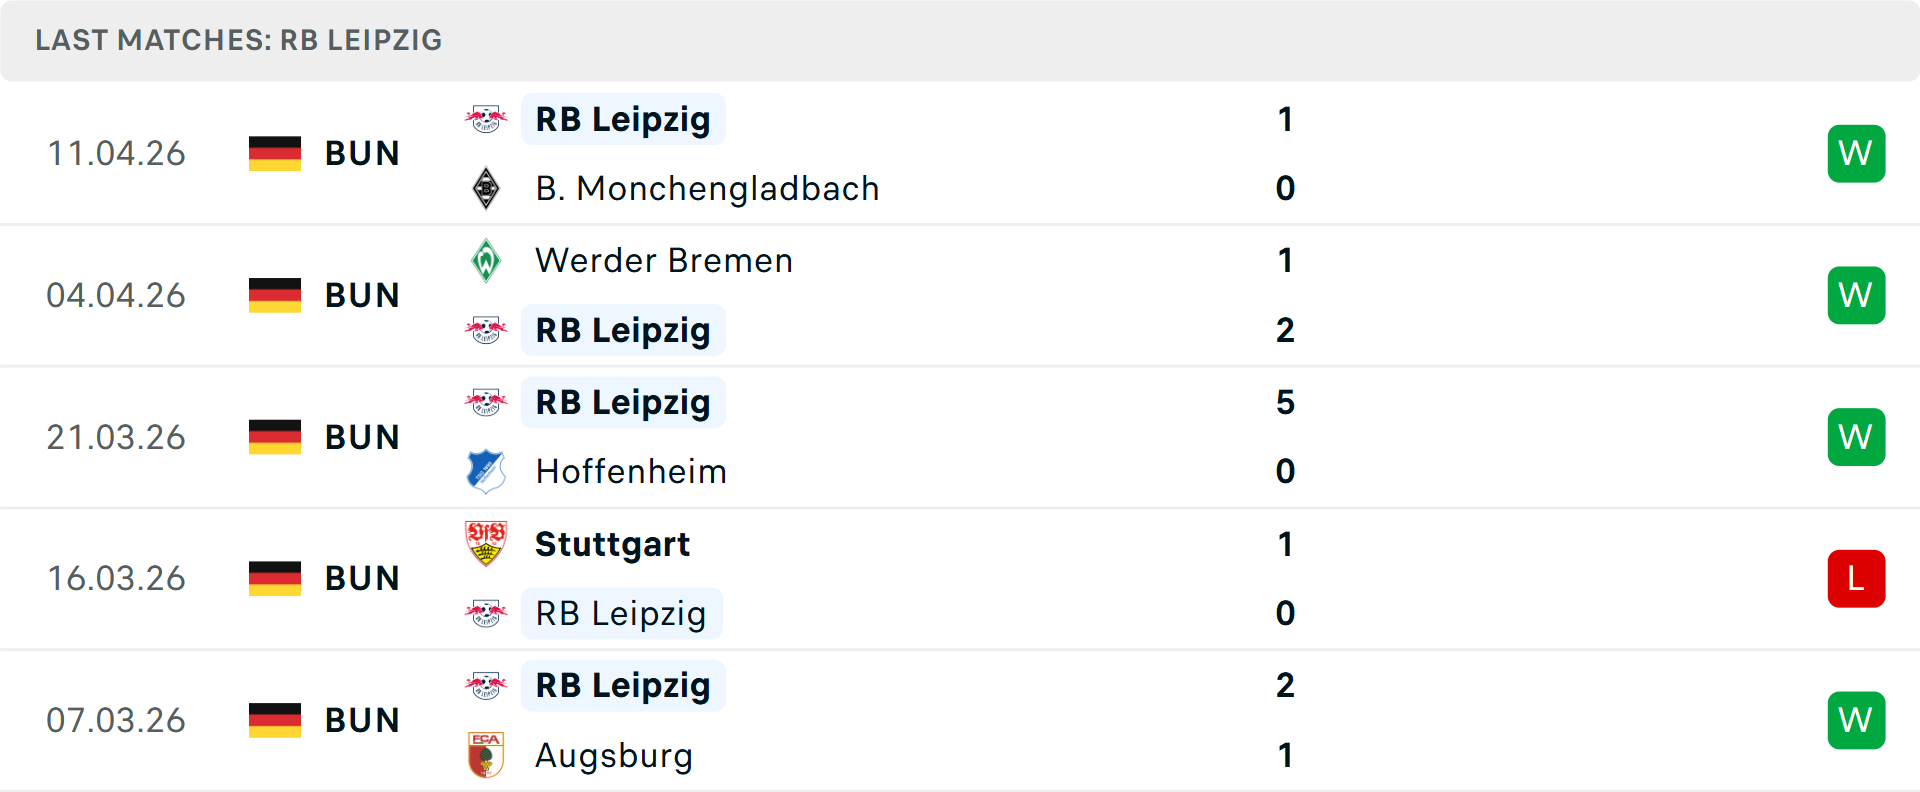Click the bold Stuttgart team name
Screen dimensions: 1920x792
coord(612,544)
